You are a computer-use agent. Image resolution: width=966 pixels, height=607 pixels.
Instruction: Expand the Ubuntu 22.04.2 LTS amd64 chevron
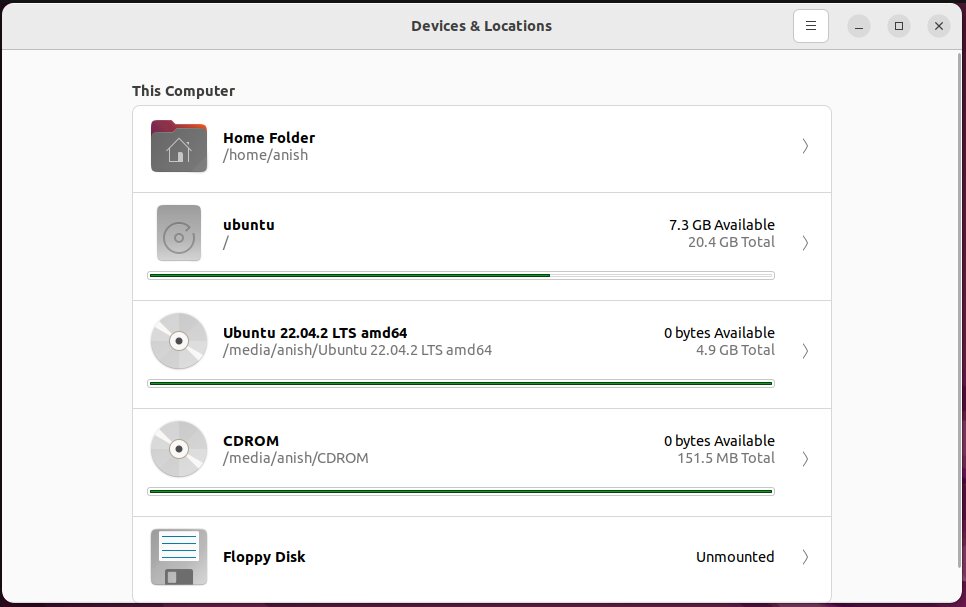click(x=805, y=351)
